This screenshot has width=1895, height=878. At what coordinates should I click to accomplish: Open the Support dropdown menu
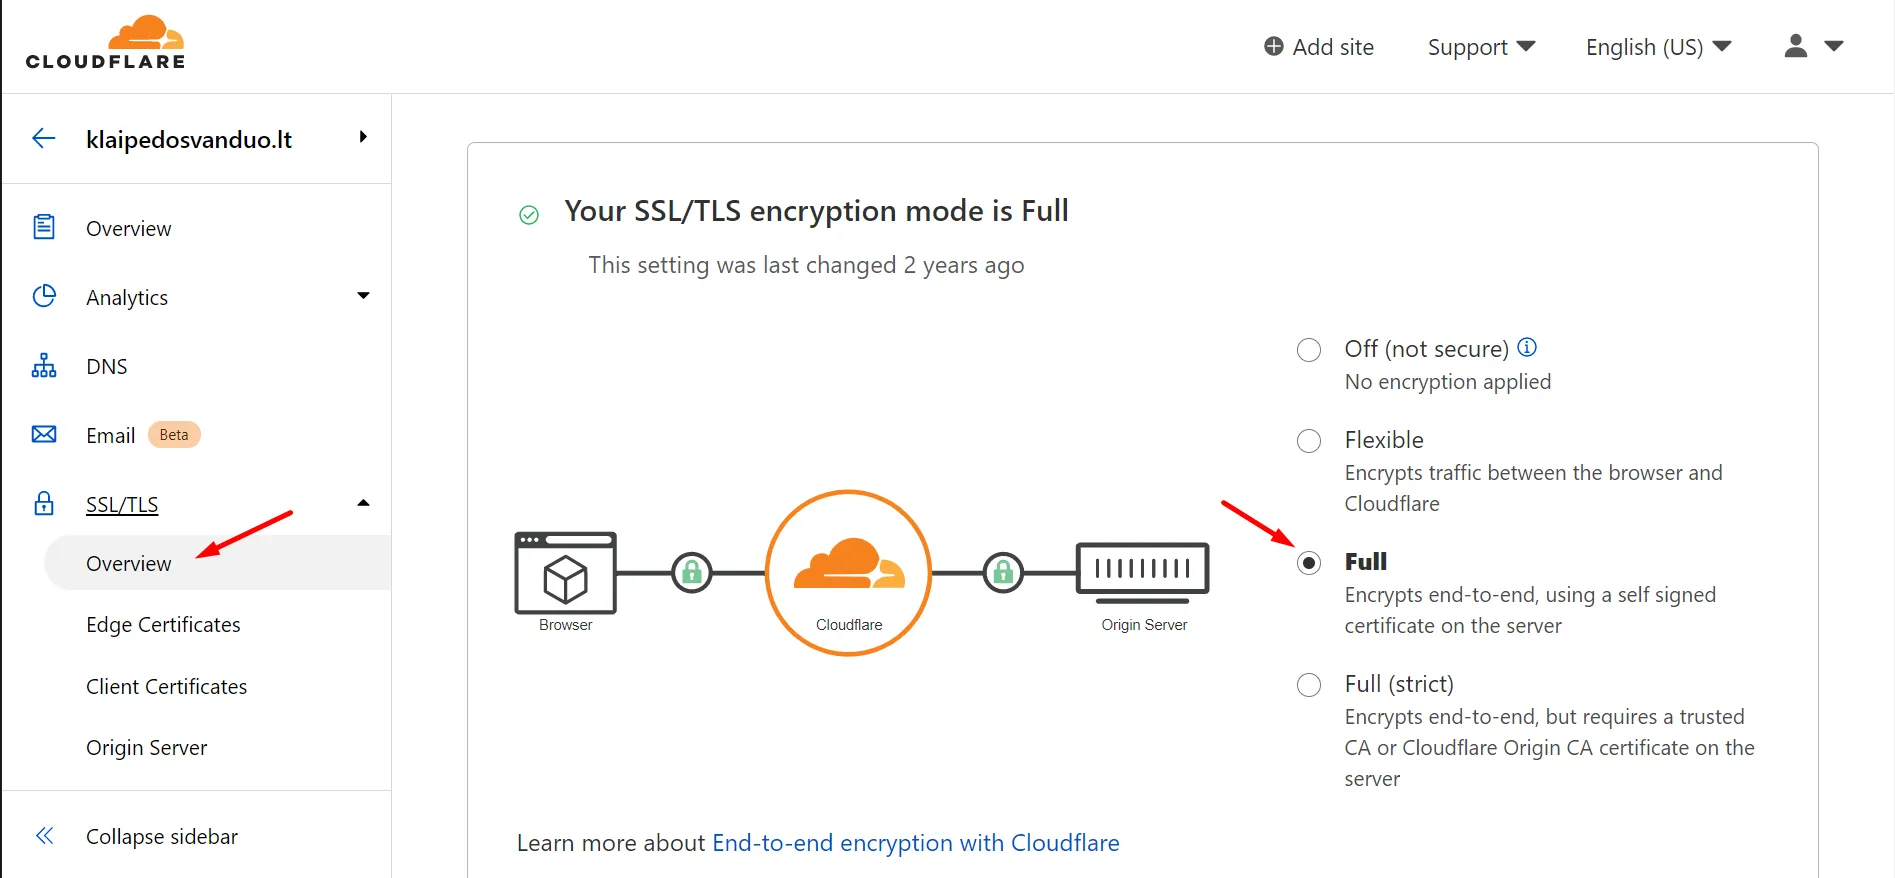(x=1481, y=47)
